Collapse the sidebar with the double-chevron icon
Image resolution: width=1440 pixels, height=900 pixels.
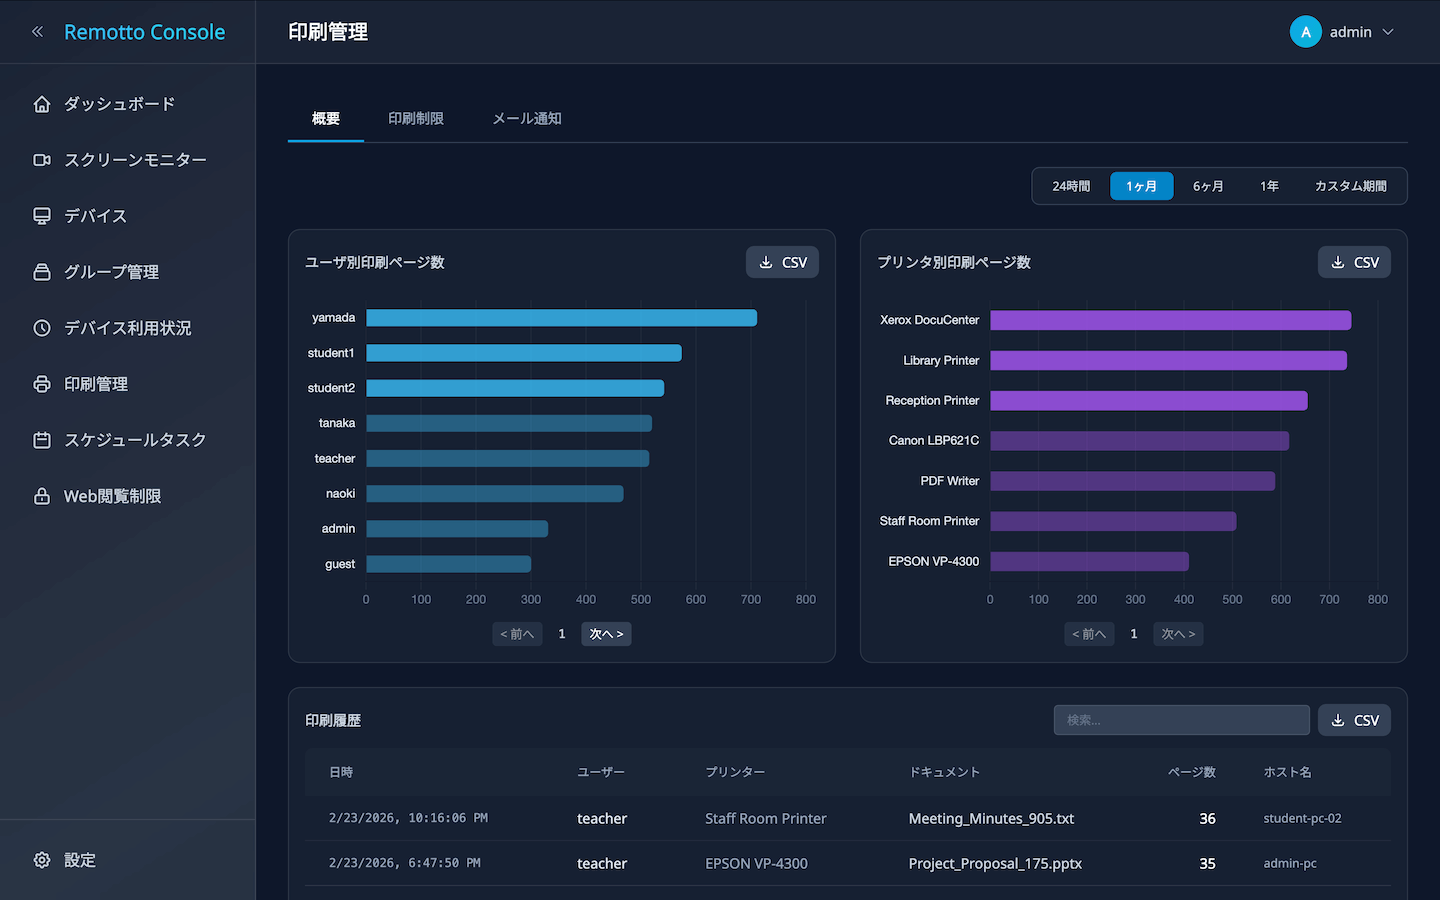pyautogui.click(x=38, y=32)
